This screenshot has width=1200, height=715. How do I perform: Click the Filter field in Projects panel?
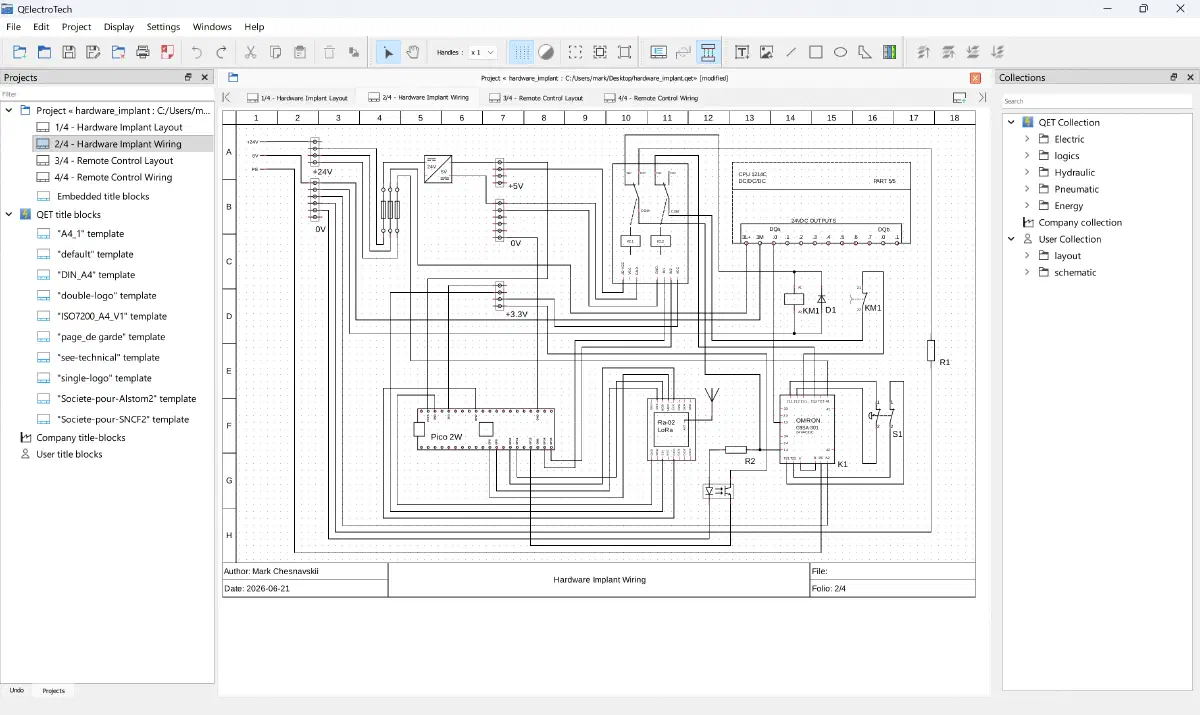click(x=107, y=94)
